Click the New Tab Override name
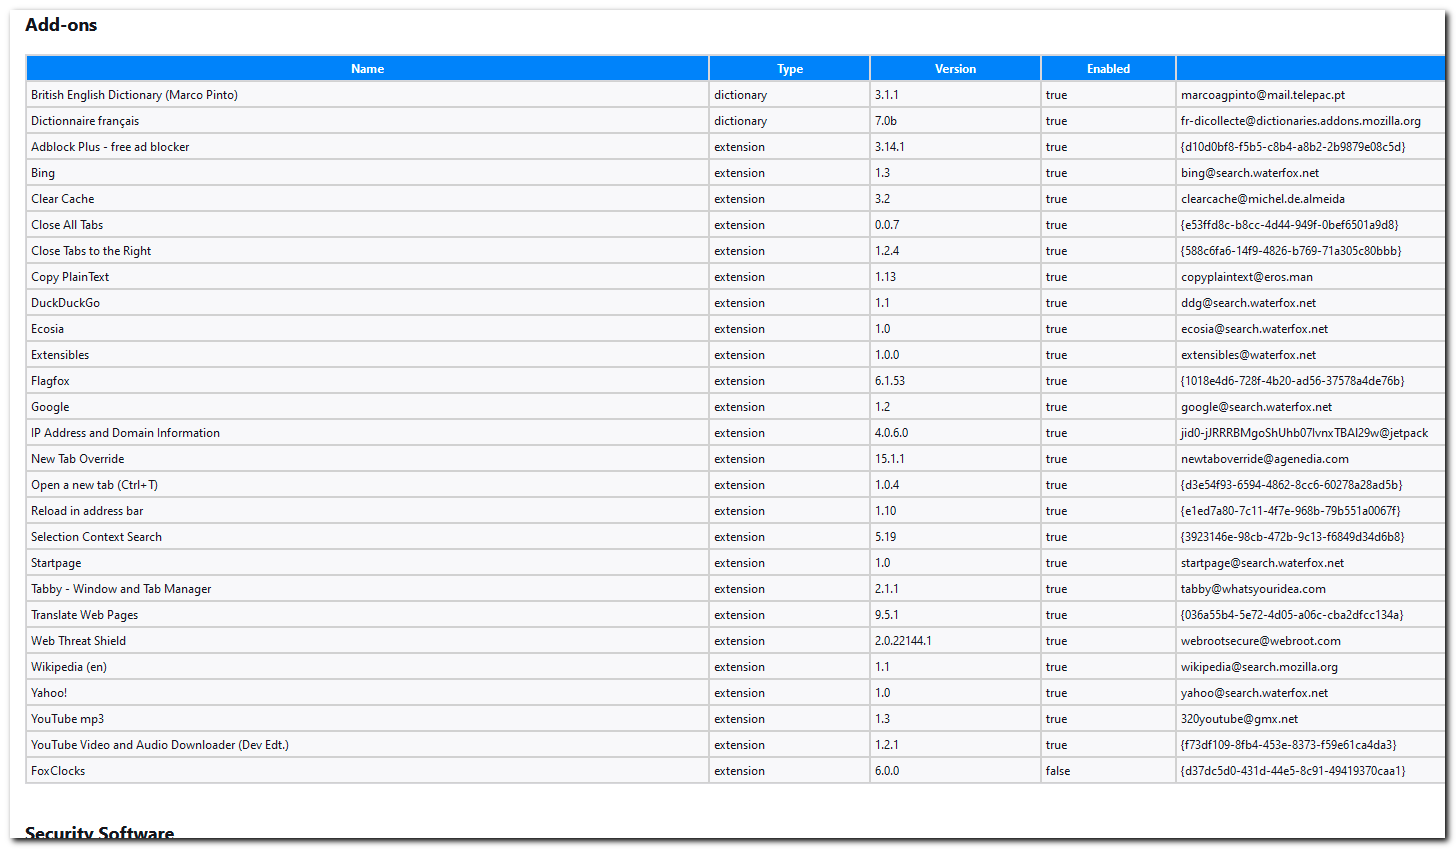The width and height of the screenshot is (1456, 849). pyautogui.click(x=78, y=459)
